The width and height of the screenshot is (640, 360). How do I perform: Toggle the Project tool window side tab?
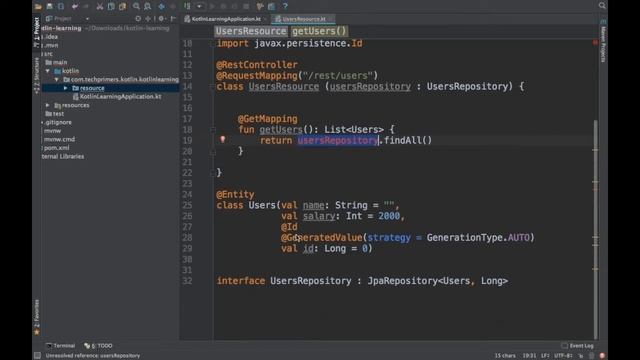pos(37,32)
